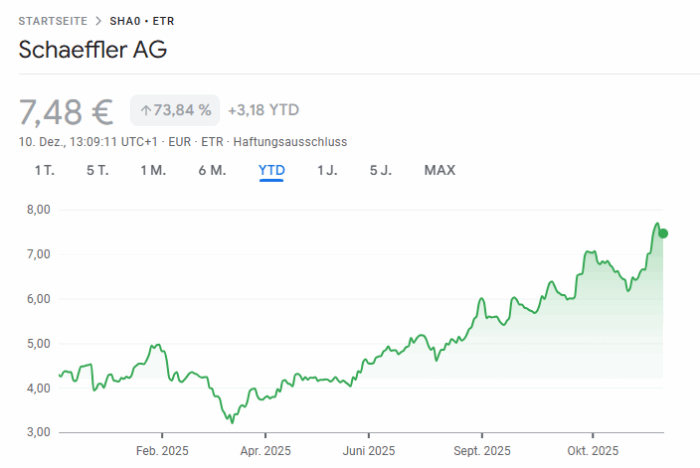Click the STARTSEITE breadcrumb link

point(52,21)
